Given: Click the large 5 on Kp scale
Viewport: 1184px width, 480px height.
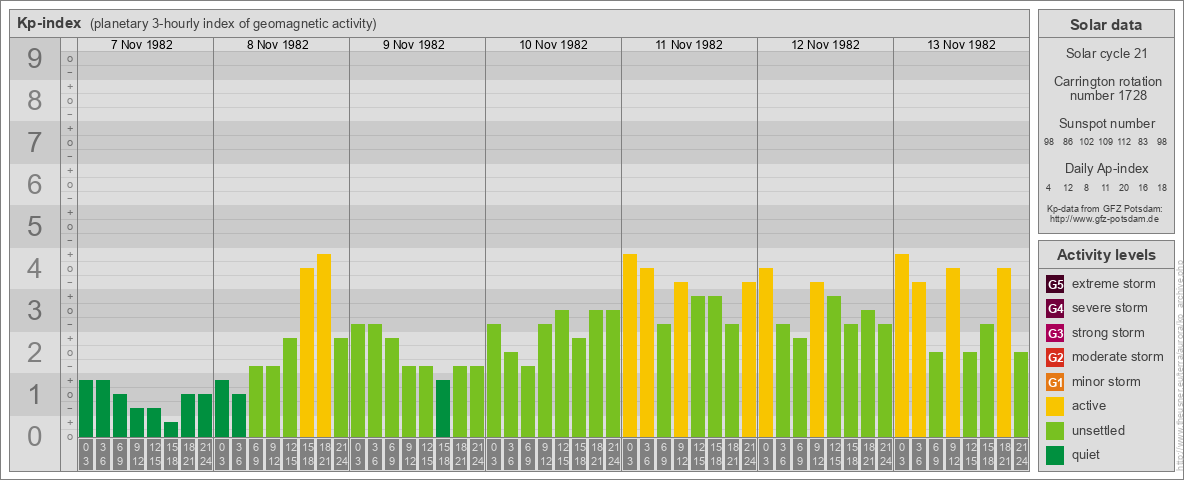Looking at the screenshot, I should [34, 226].
